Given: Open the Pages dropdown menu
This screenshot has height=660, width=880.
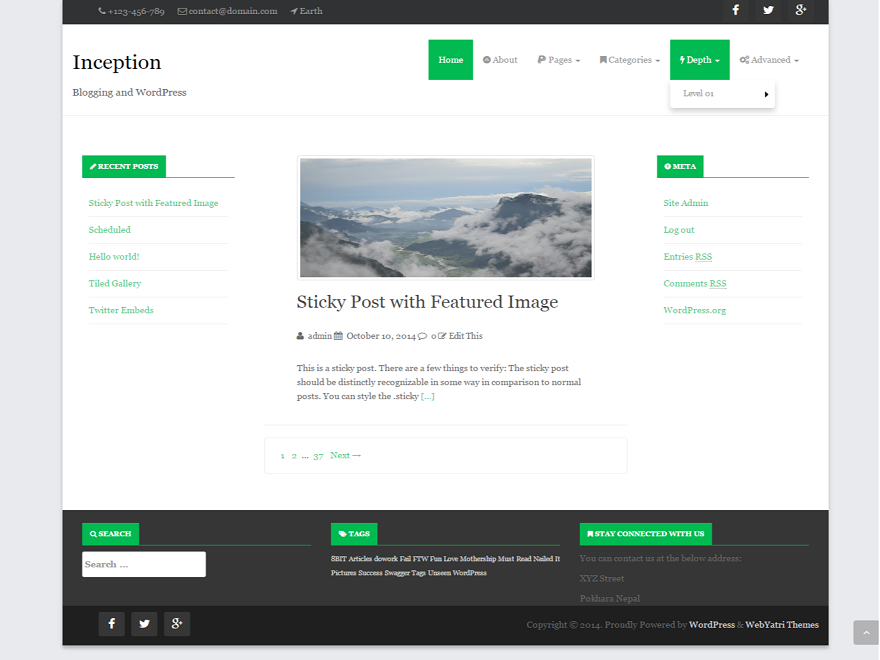Looking at the screenshot, I should (558, 59).
